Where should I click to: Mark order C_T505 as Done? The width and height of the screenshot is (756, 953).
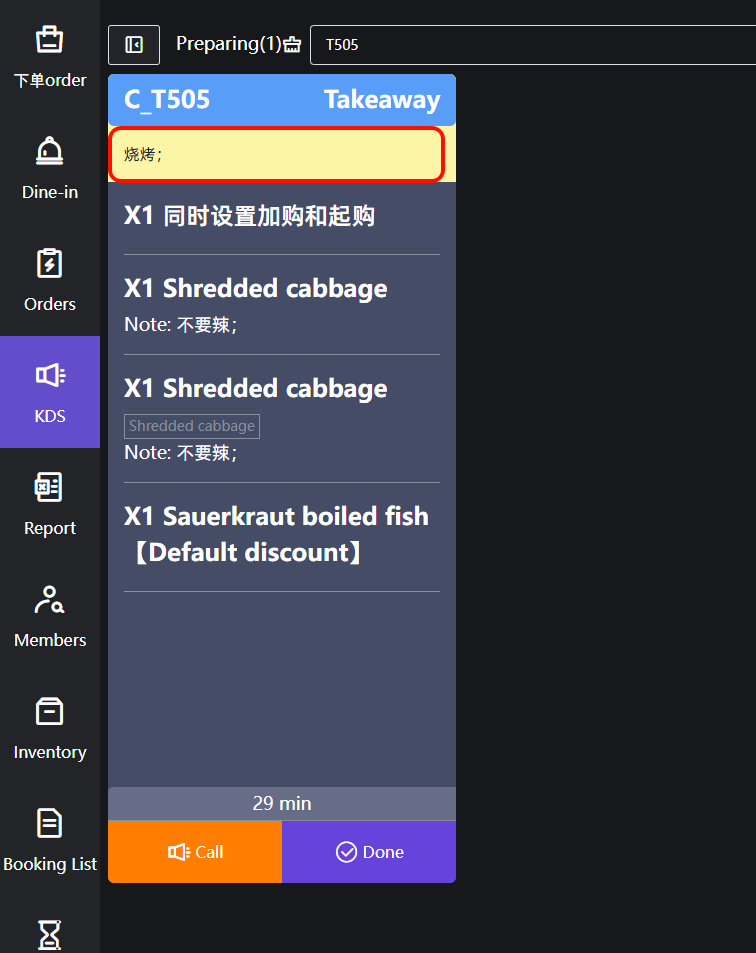(369, 852)
